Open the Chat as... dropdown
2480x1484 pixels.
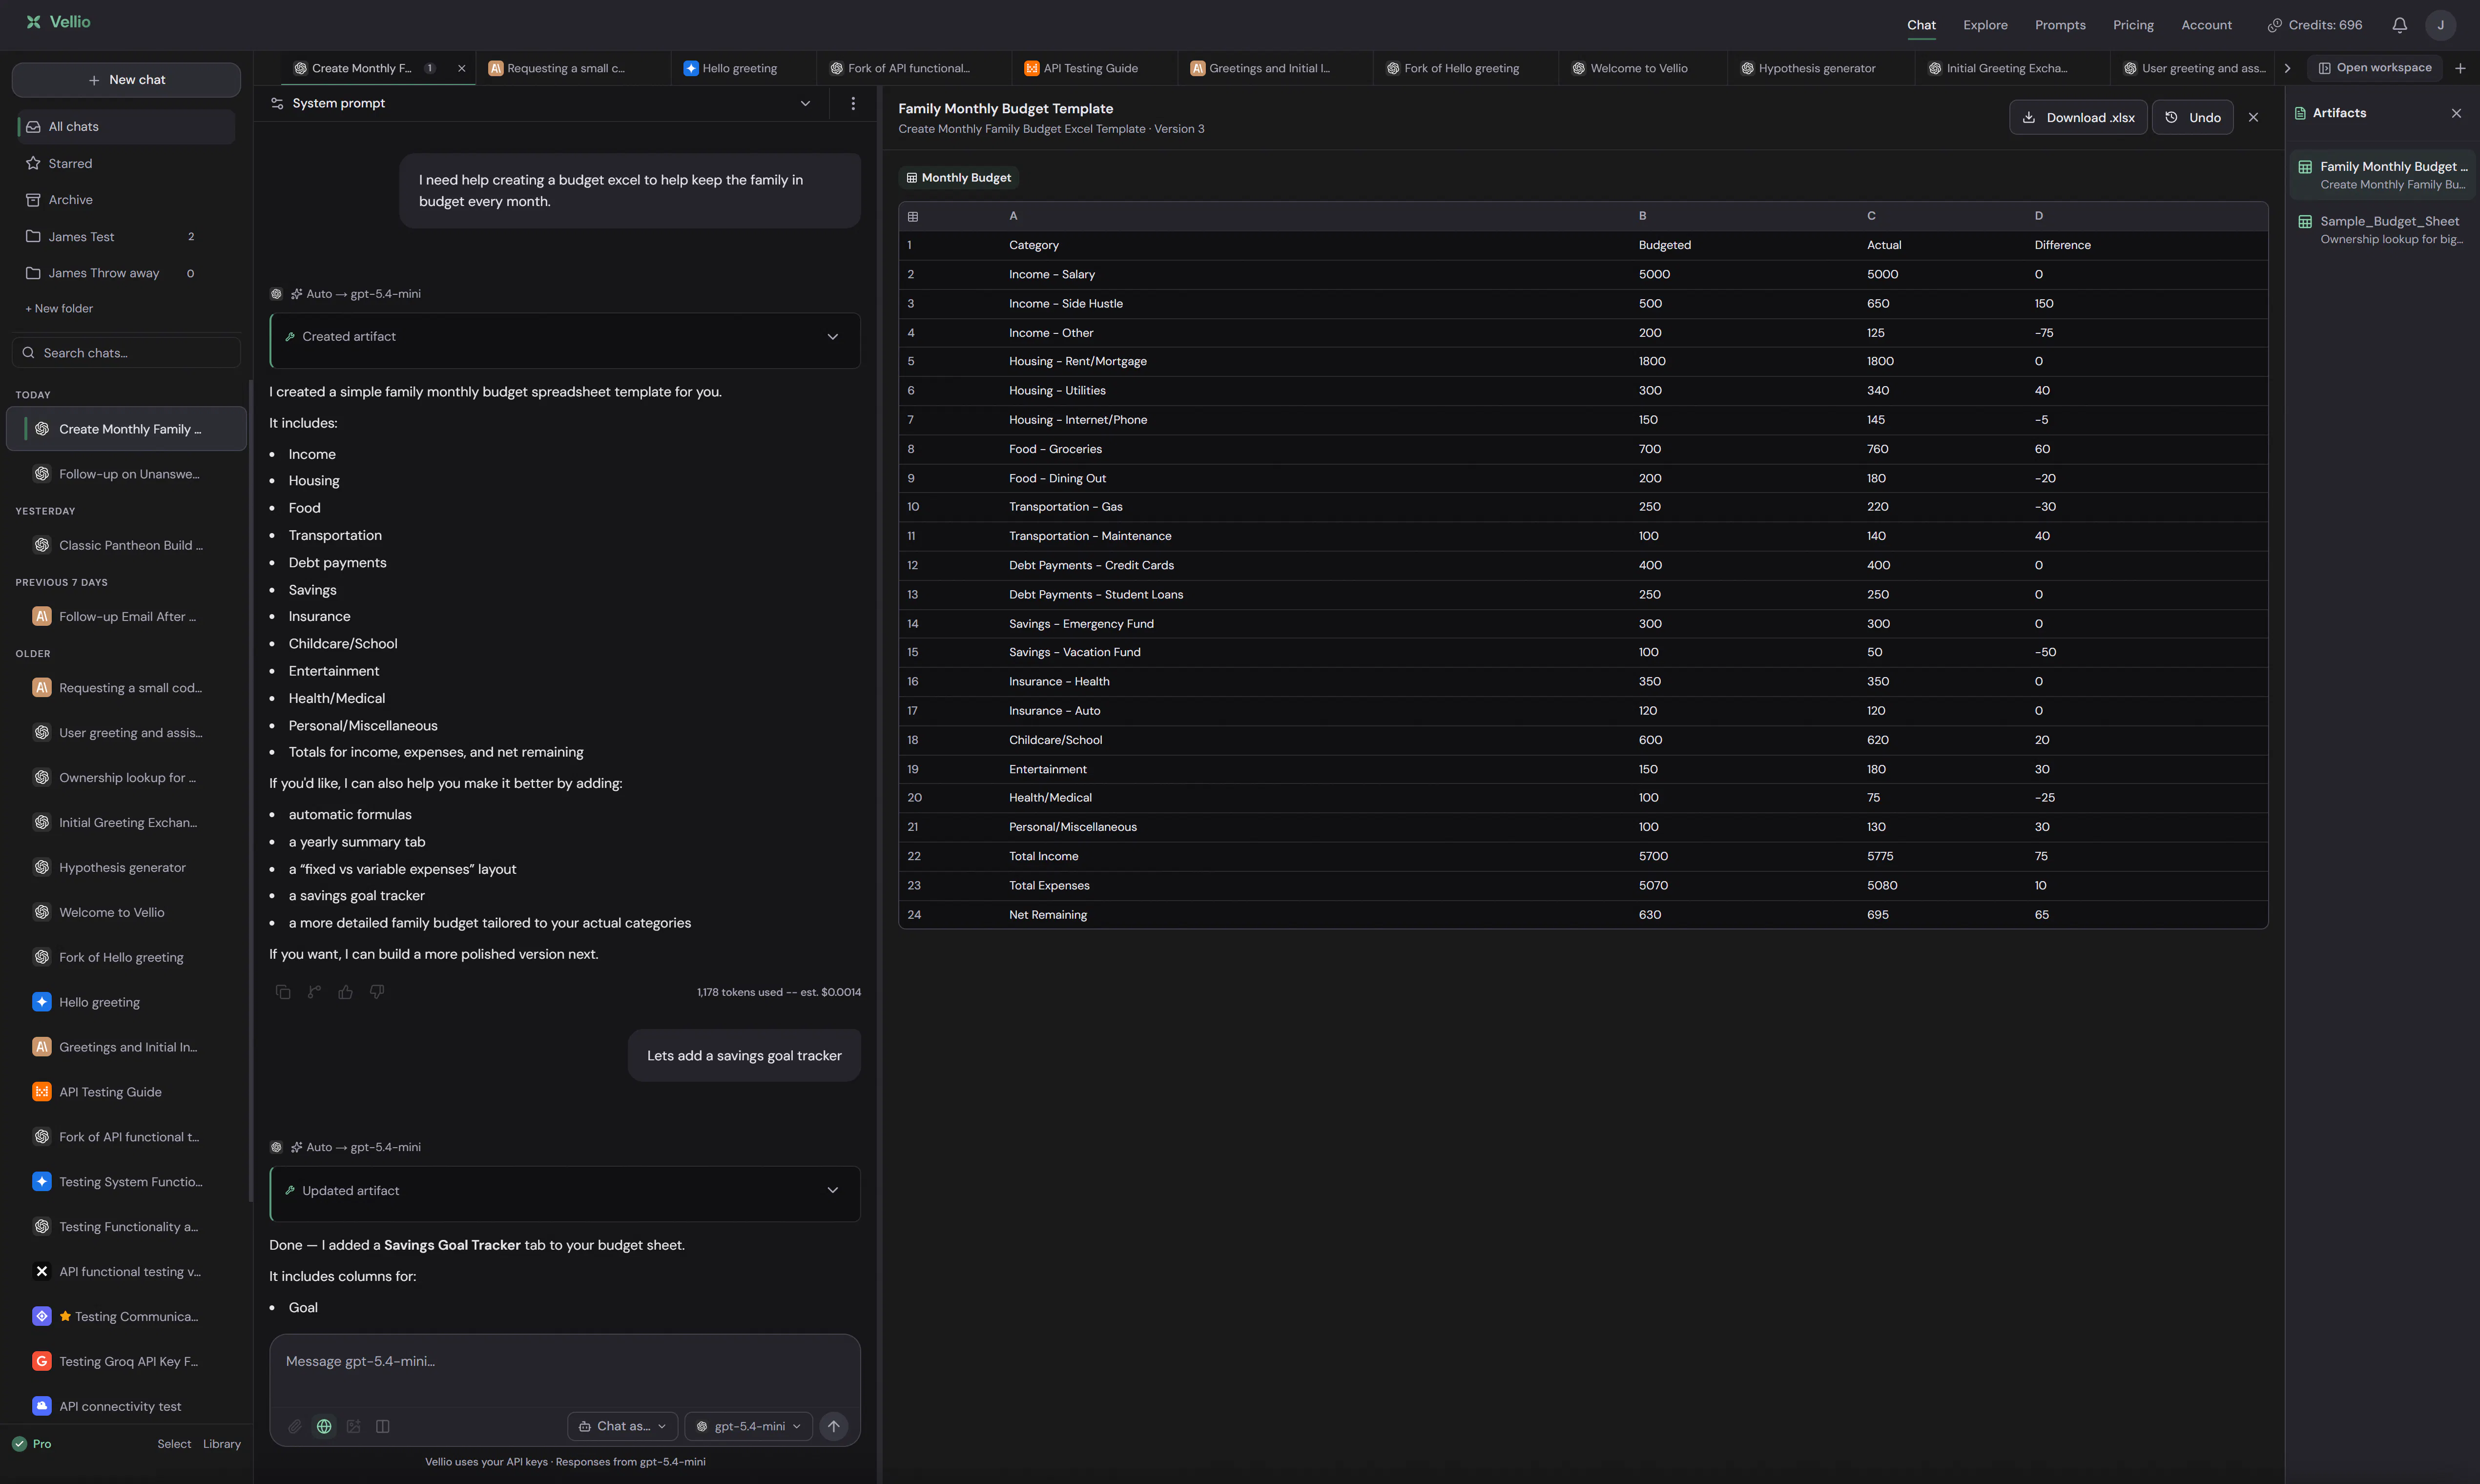pyautogui.click(x=622, y=1426)
